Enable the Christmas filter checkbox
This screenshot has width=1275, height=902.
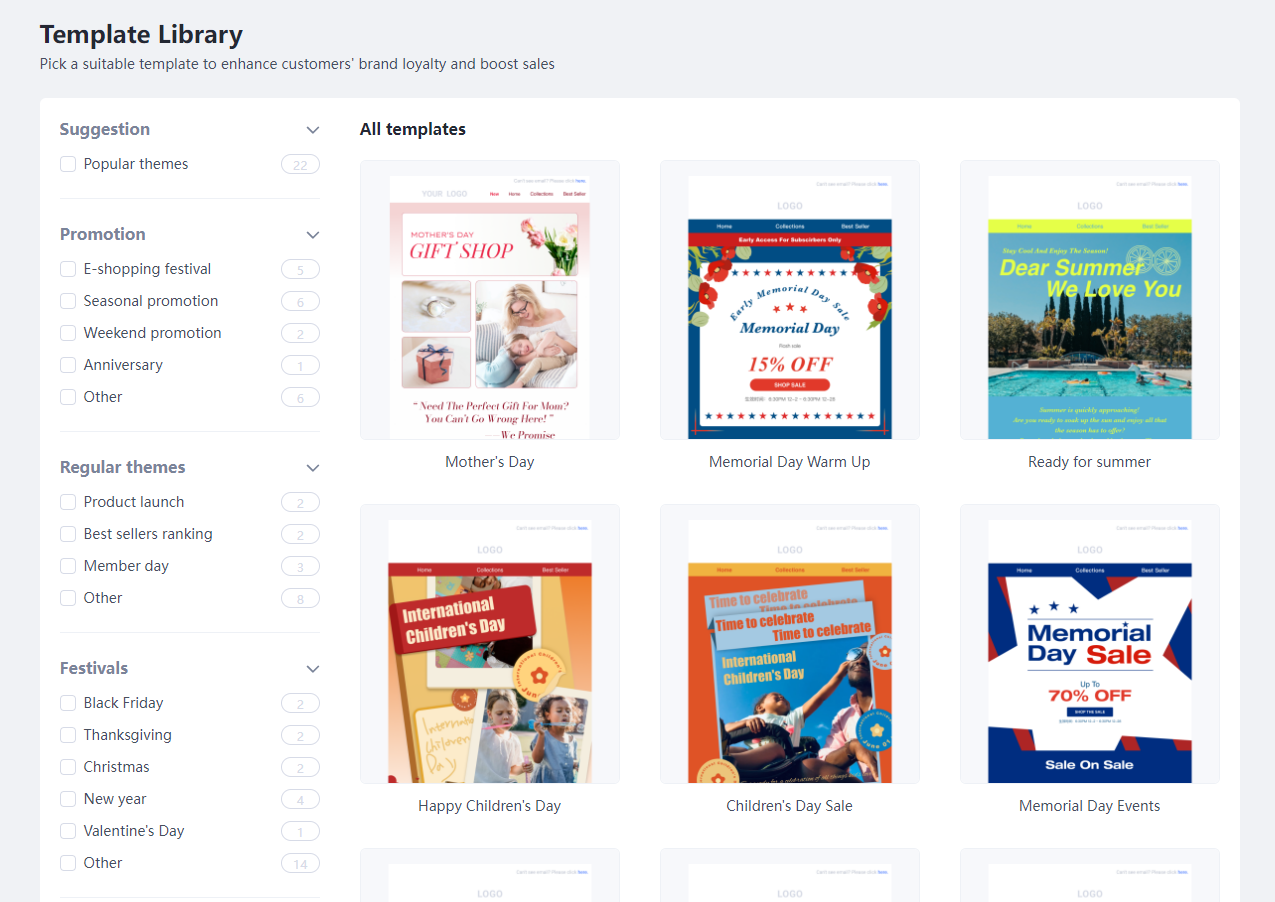(x=68, y=767)
